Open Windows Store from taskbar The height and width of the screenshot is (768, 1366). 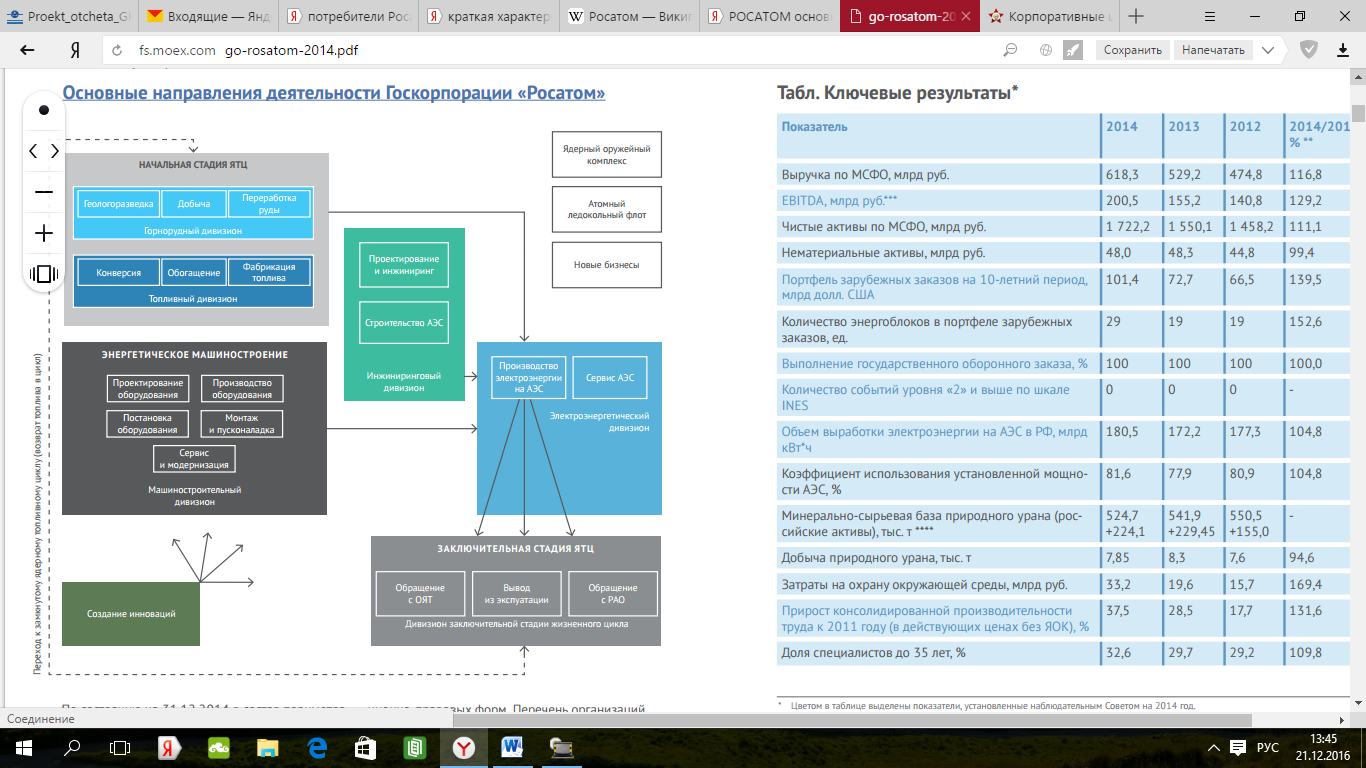pyautogui.click(x=365, y=747)
